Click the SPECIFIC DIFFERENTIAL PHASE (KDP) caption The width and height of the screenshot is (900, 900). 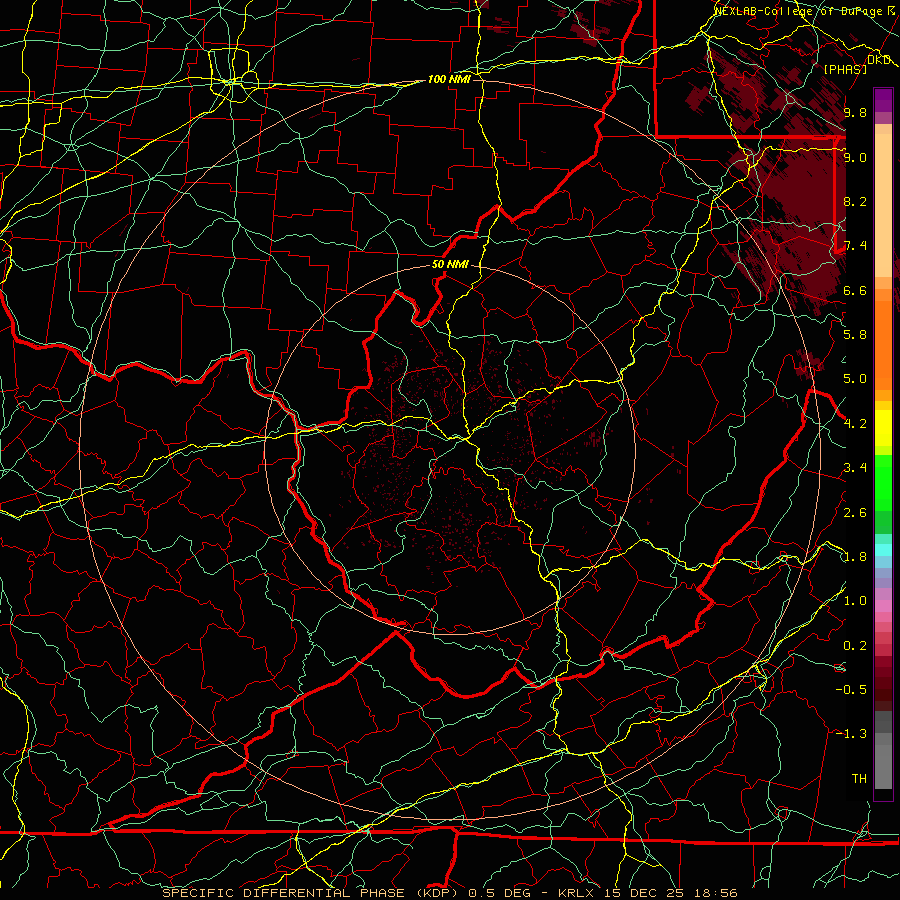click(312, 893)
